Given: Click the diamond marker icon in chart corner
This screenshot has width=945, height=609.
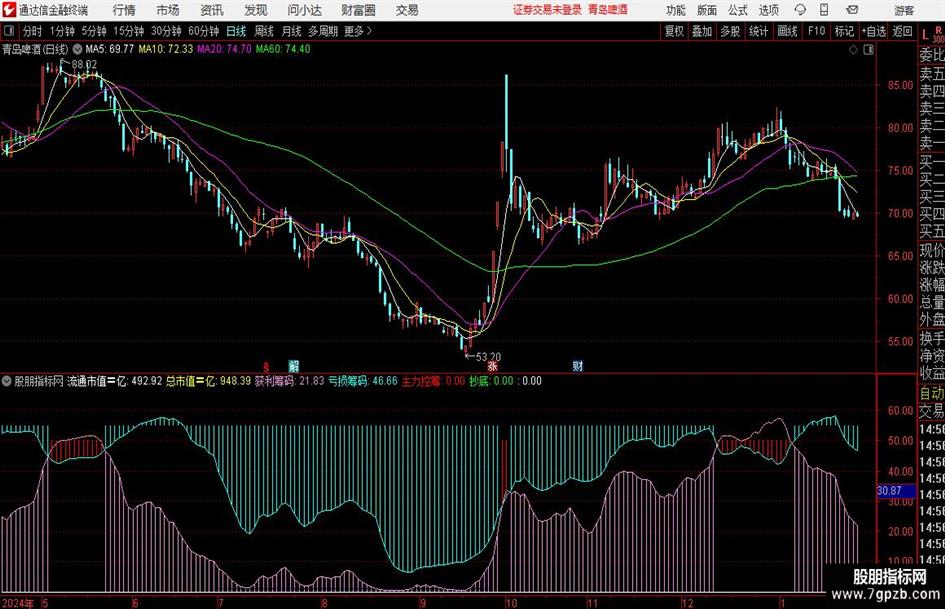Looking at the screenshot, I should pos(853,50).
